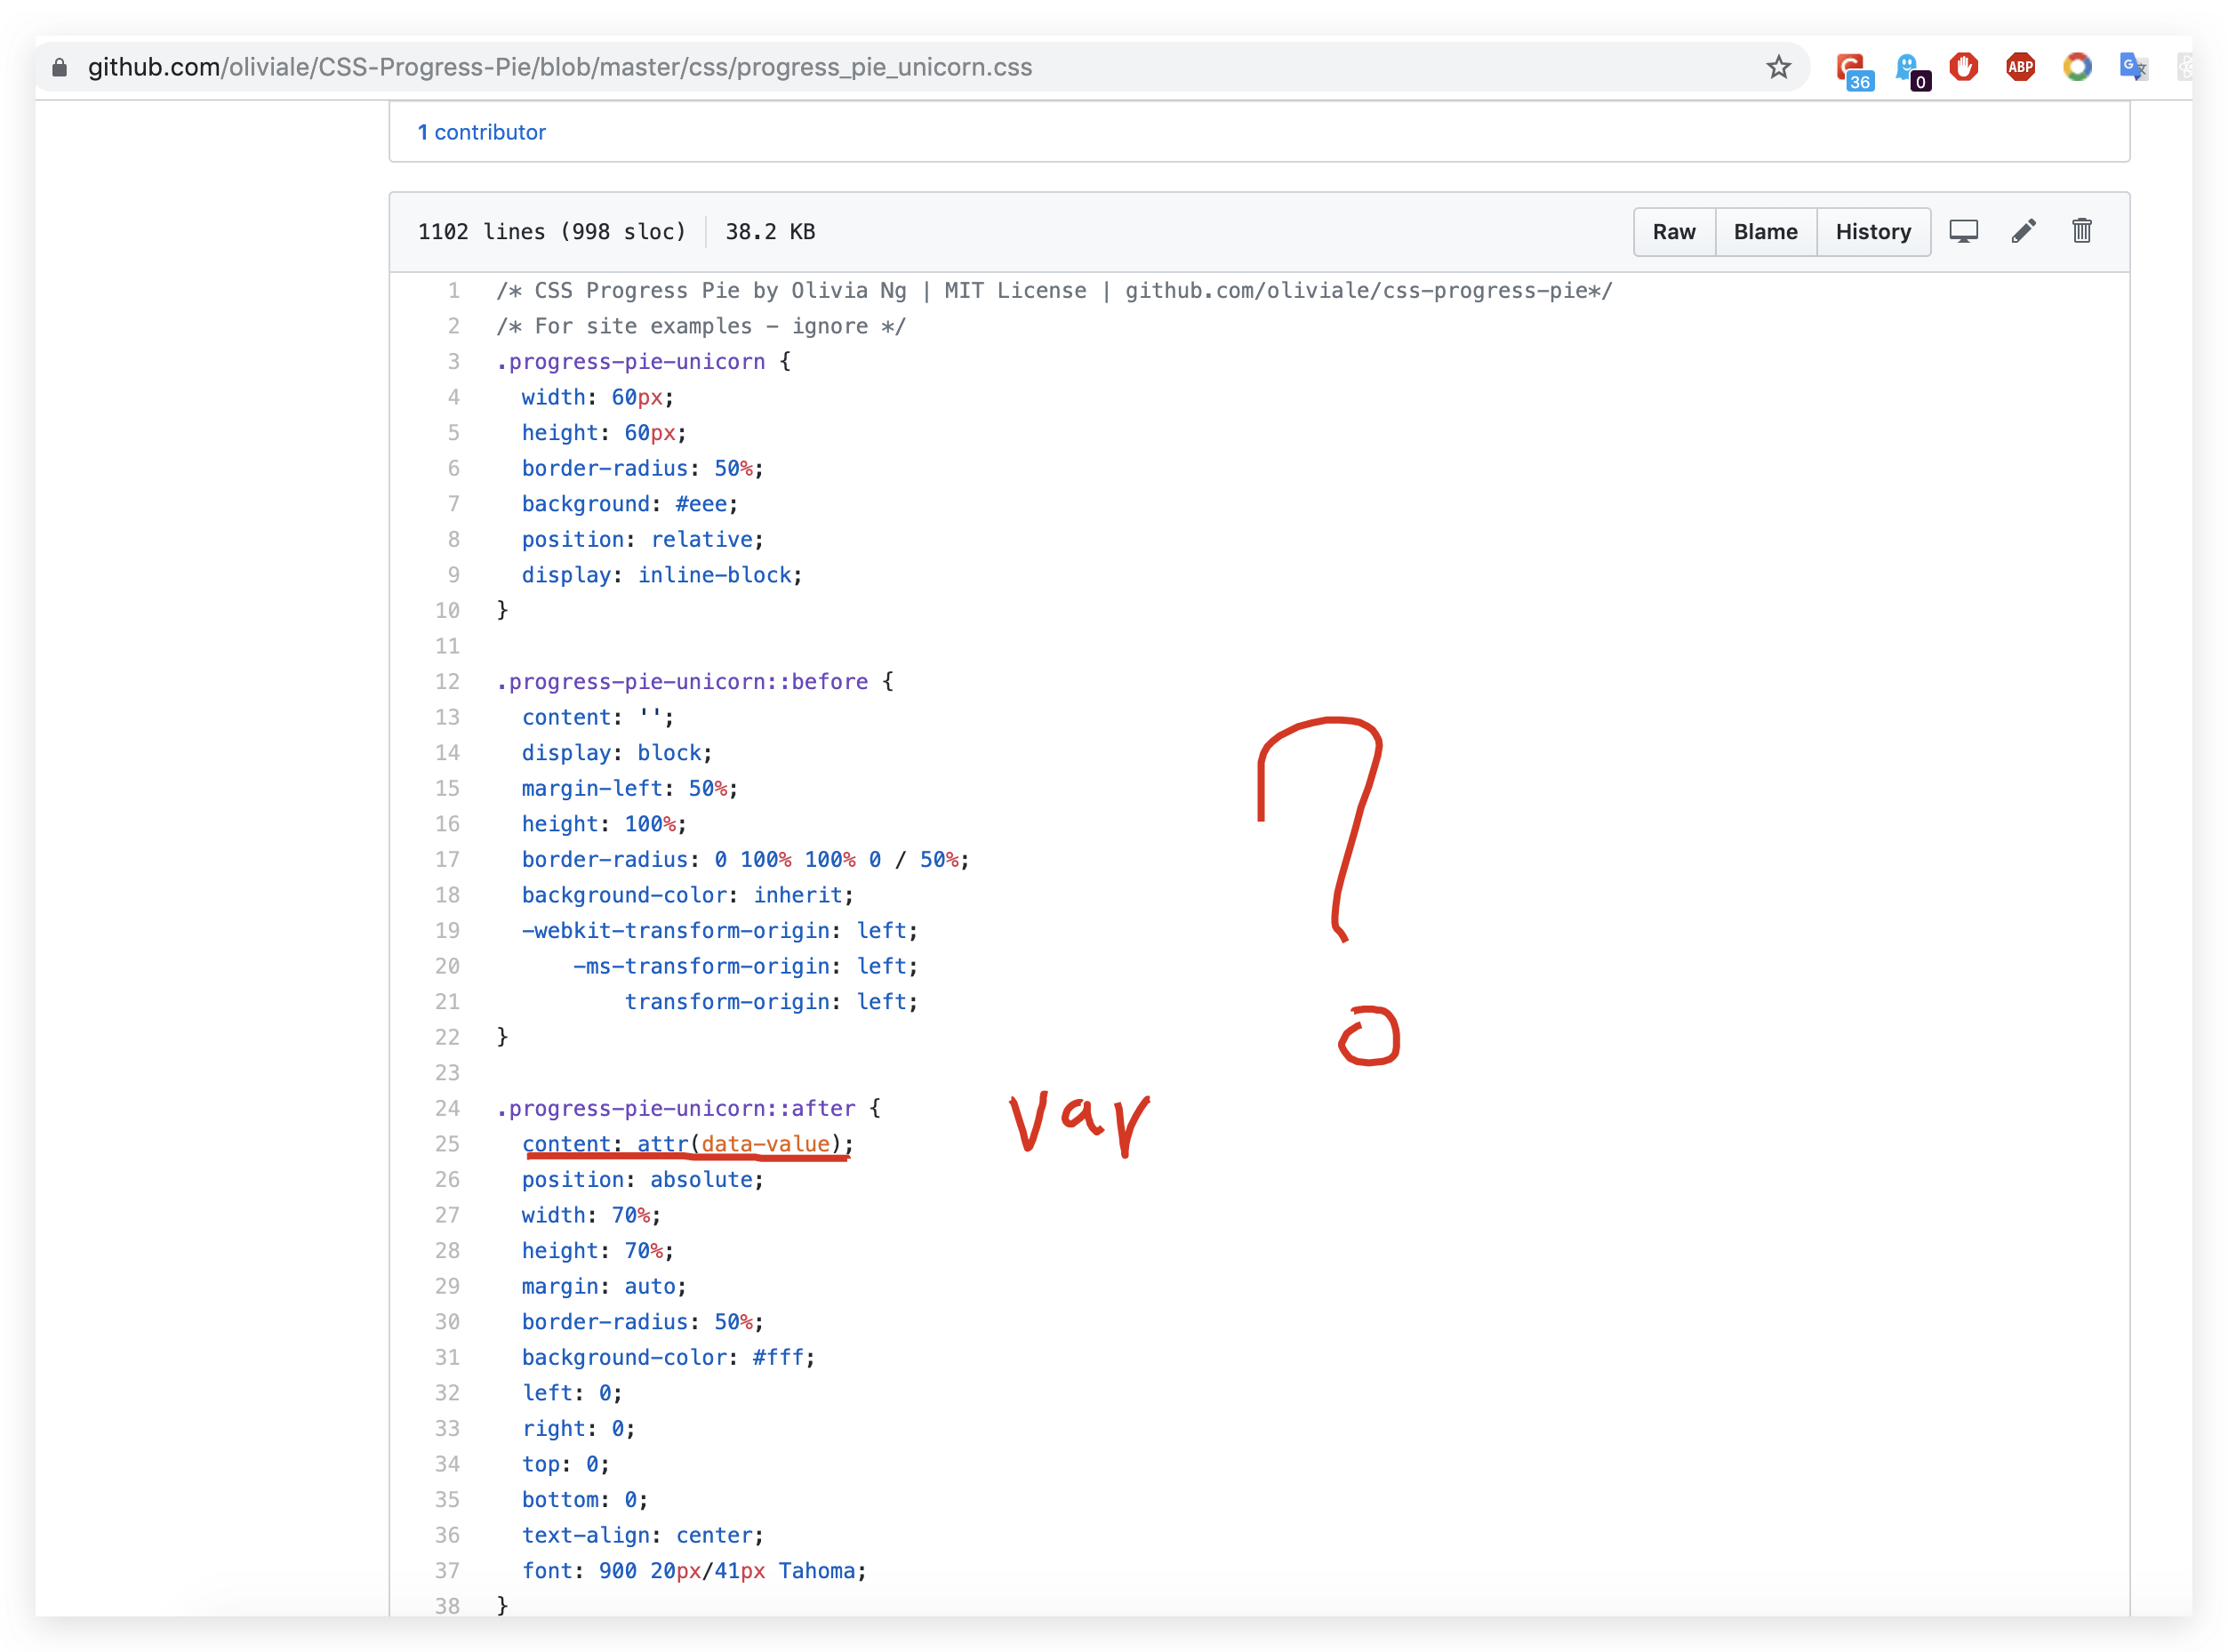Select line number 1
Image resolution: width=2228 pixels, height=1652 pixels.
pos(453,291)
